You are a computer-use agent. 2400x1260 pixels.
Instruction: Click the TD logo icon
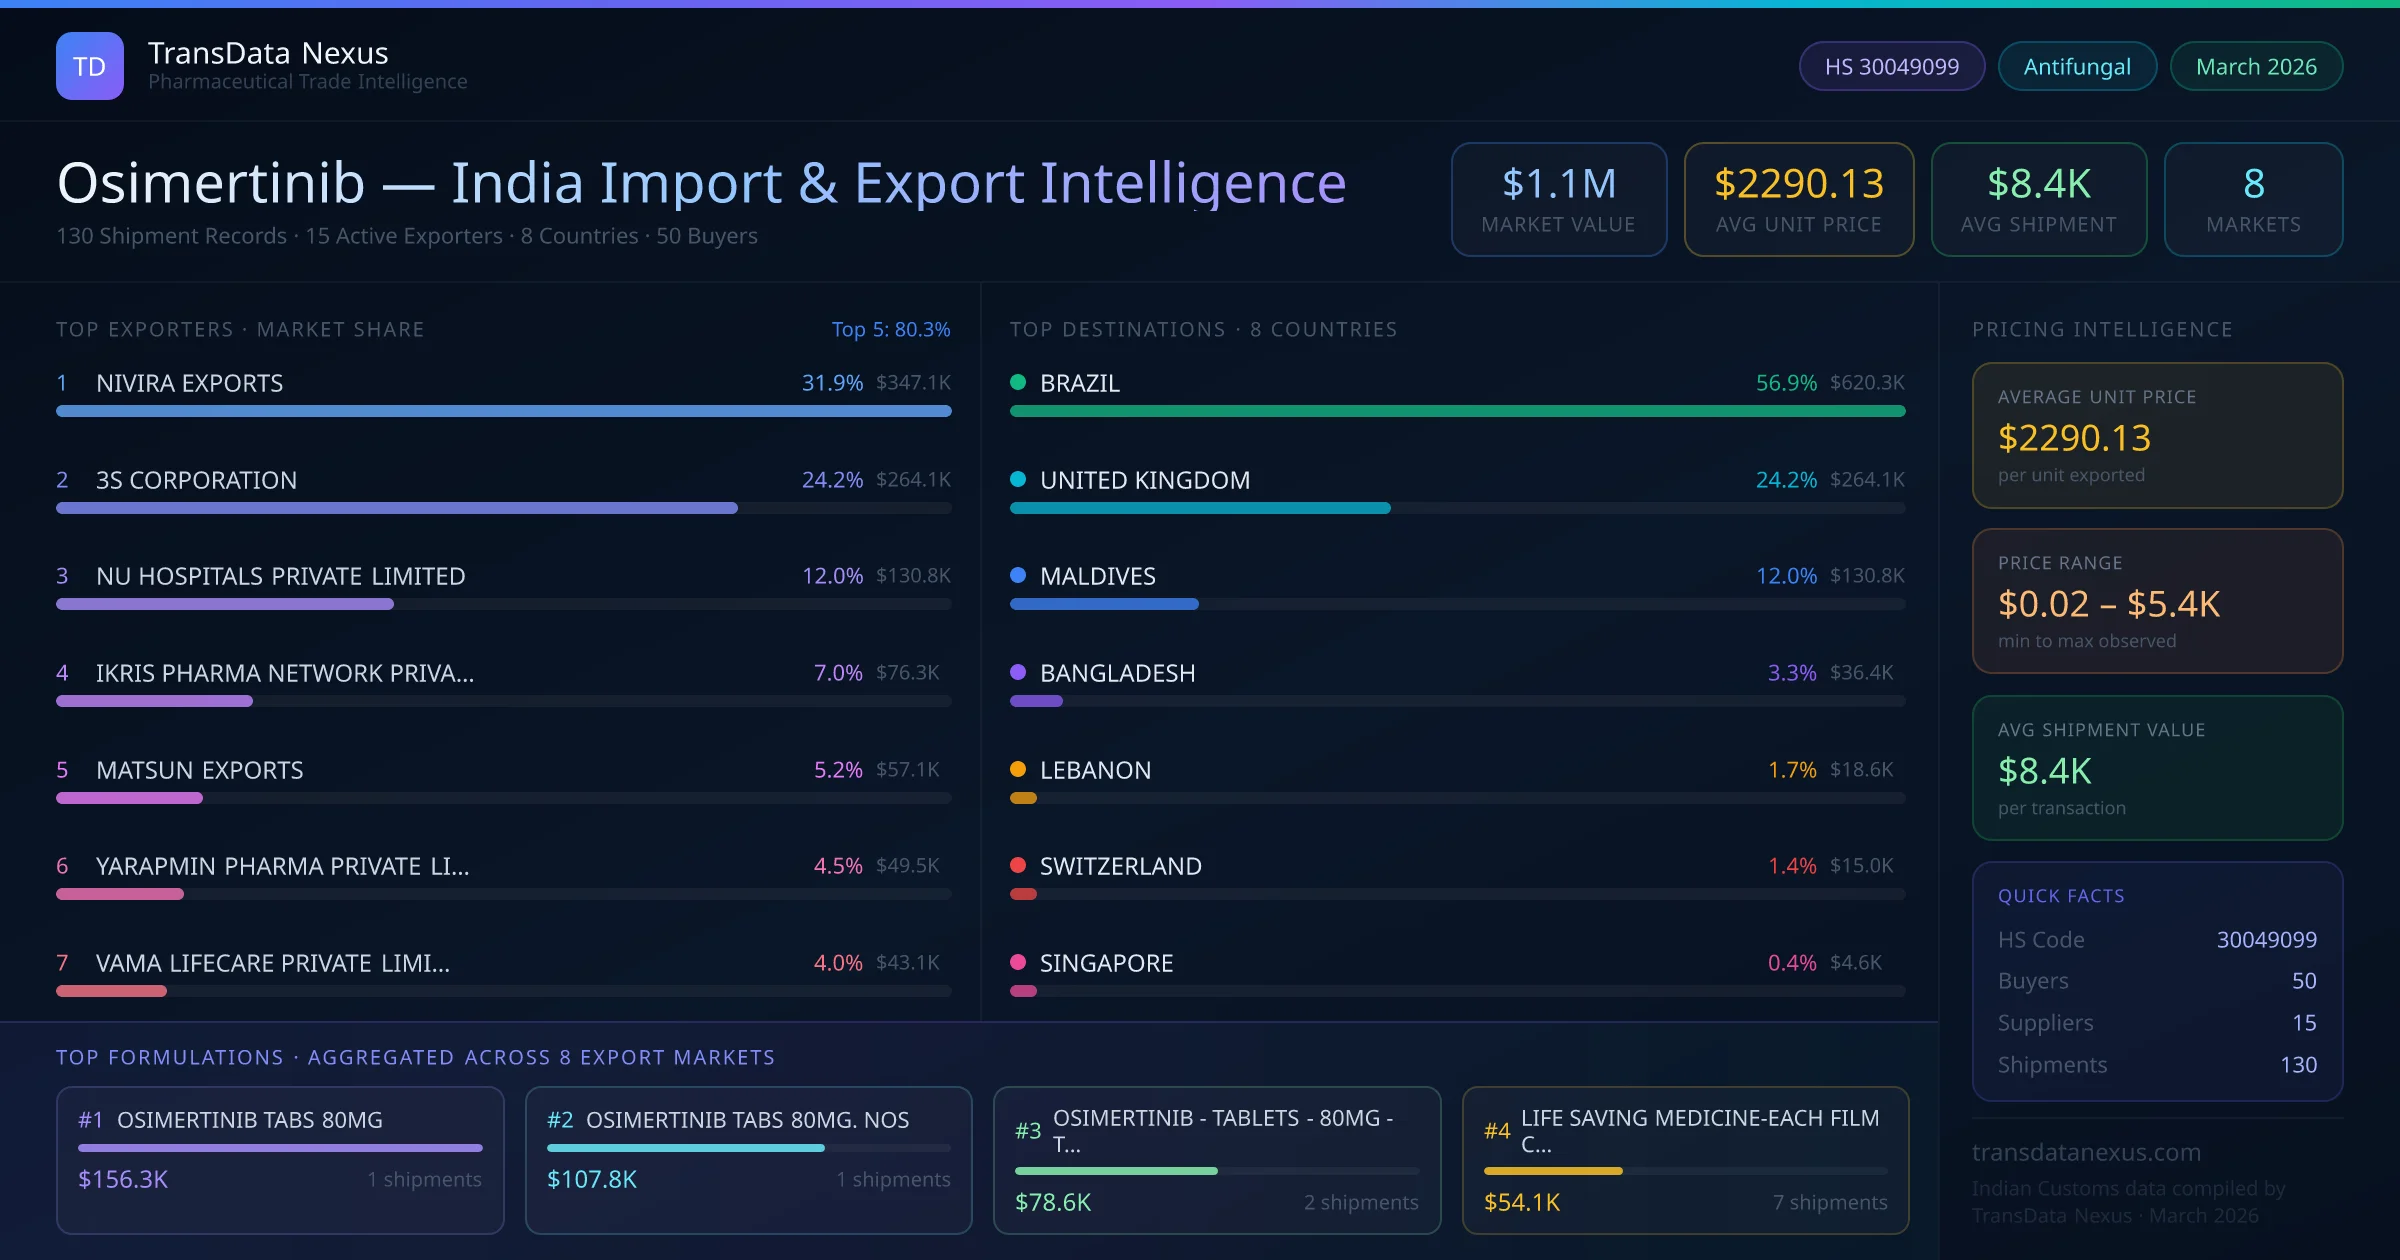point(89,66)
